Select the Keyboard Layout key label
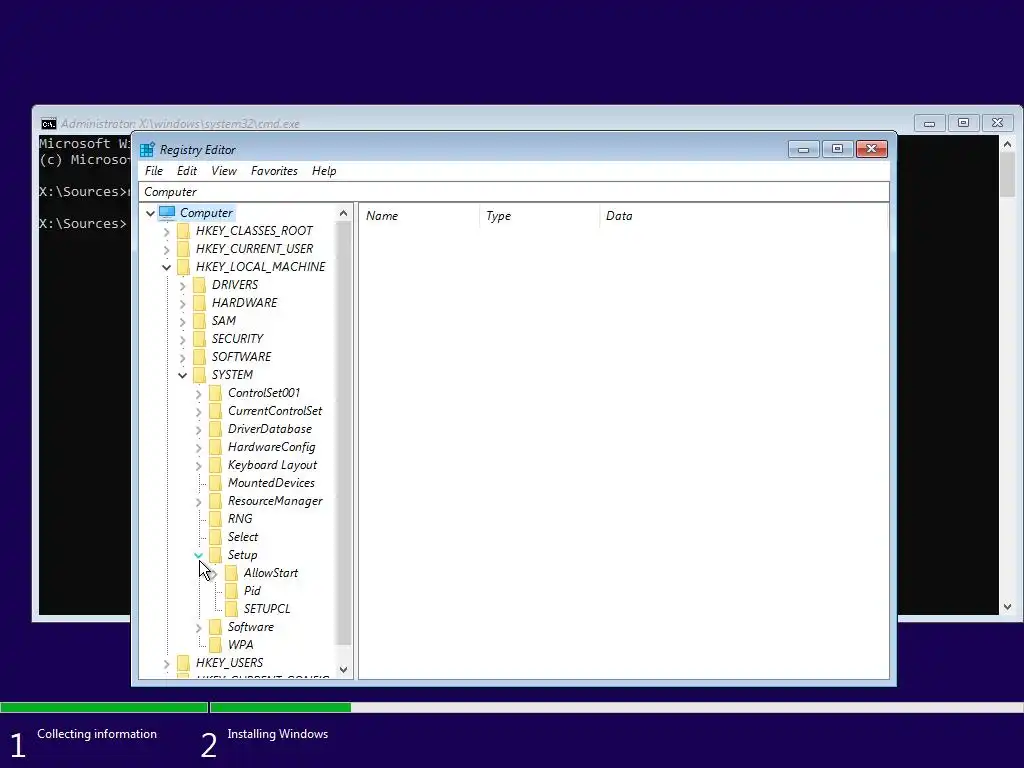This screenshot has width=1024, height=768. 272,465
